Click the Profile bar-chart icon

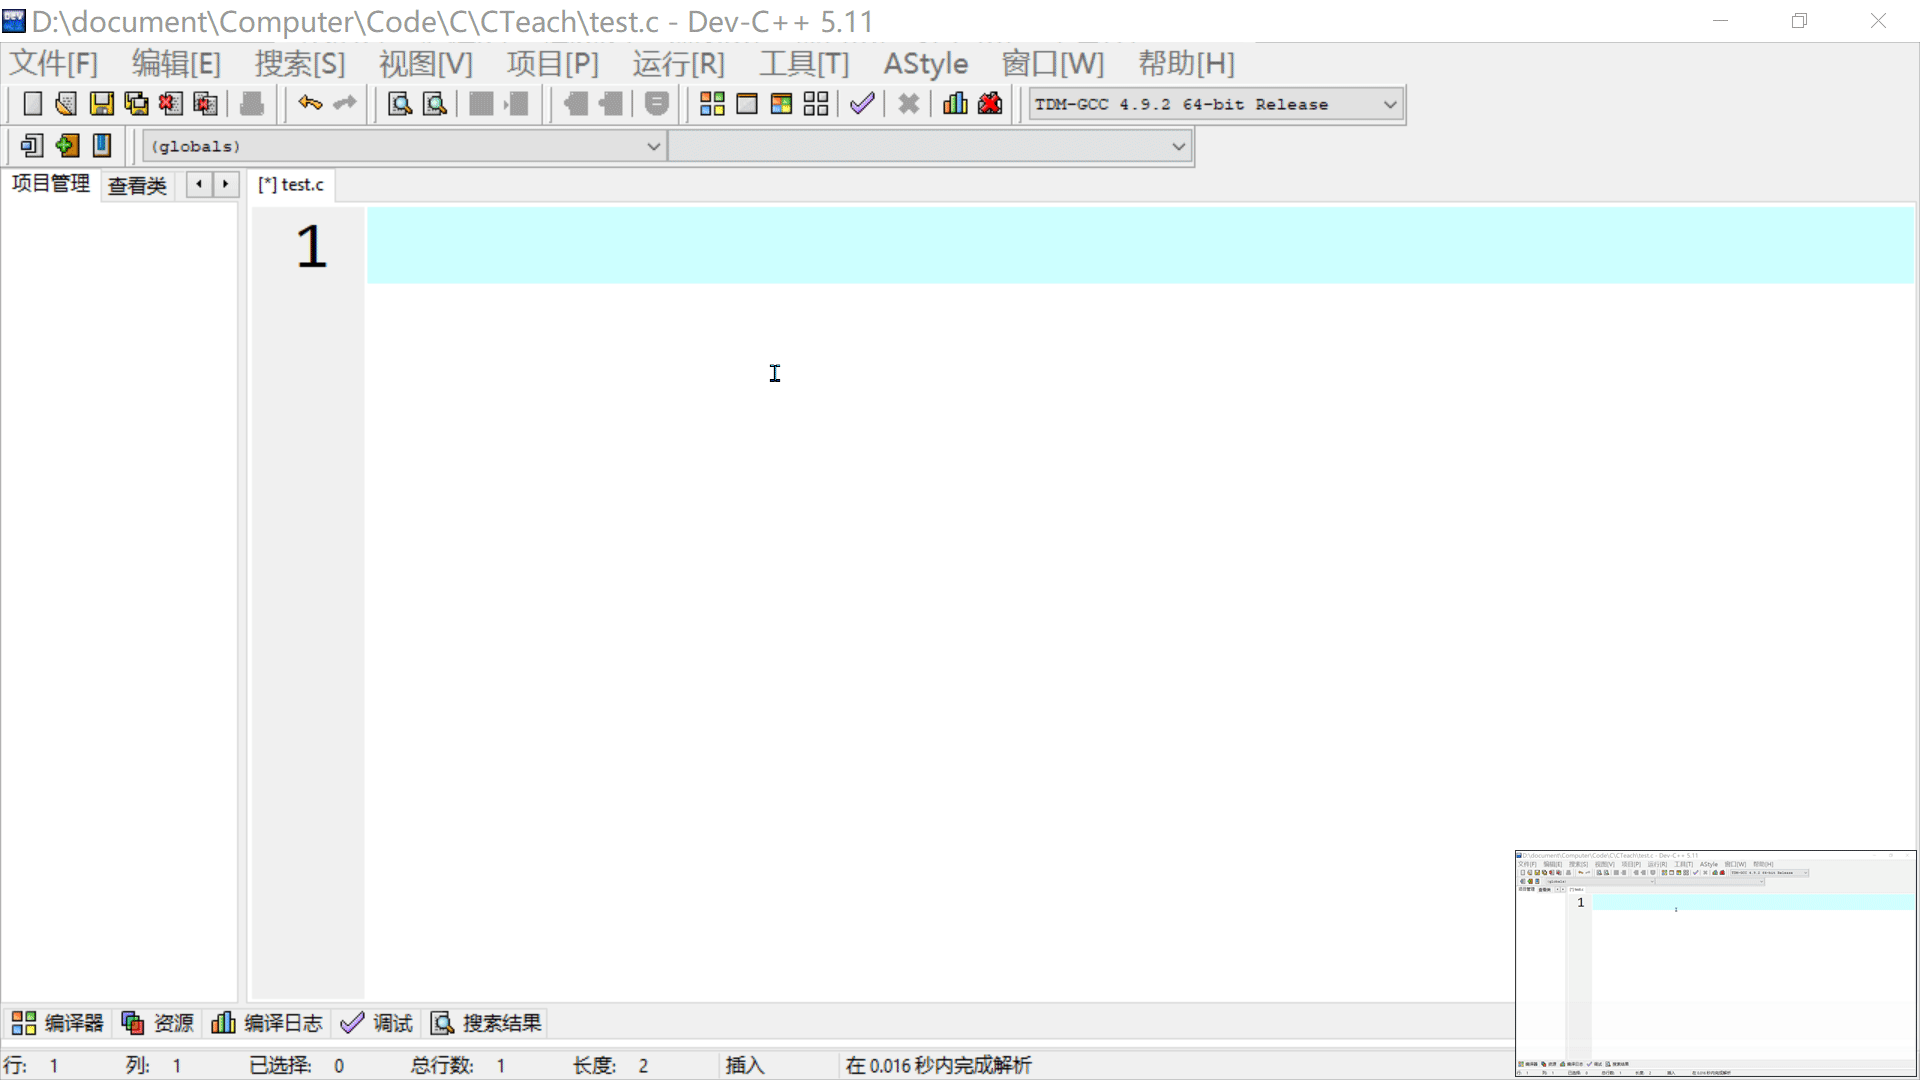[955, 104]
